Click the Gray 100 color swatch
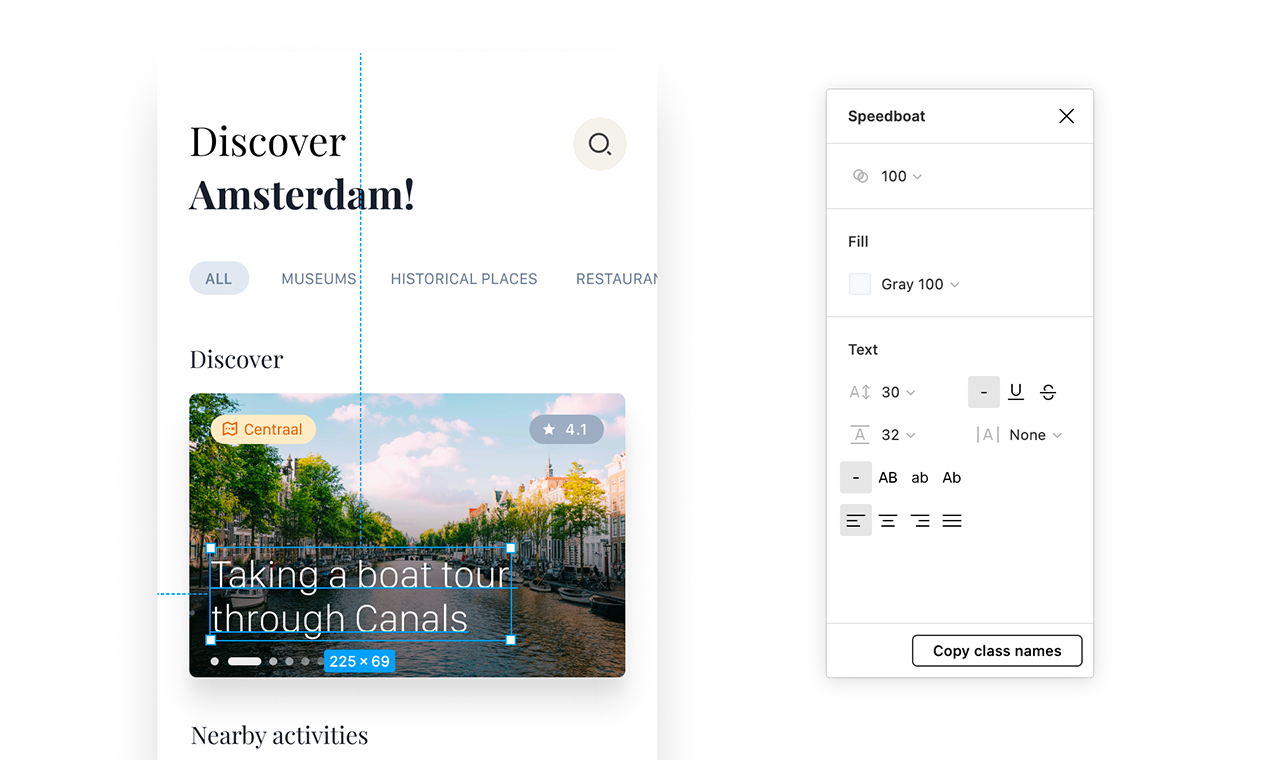This screenshot has height=760, width=1270. click(859, 284)
